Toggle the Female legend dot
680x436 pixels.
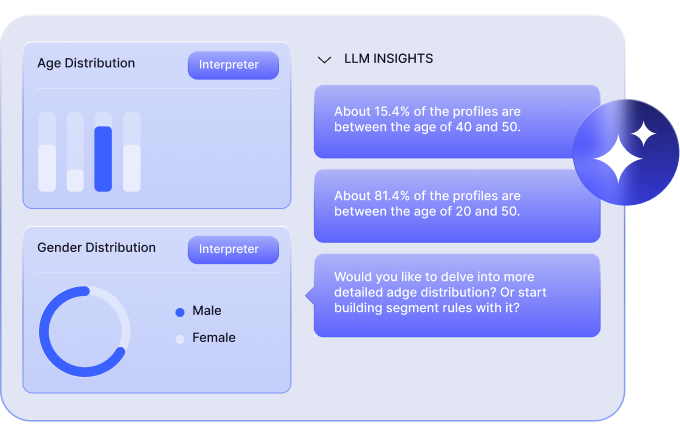(180, 339)
